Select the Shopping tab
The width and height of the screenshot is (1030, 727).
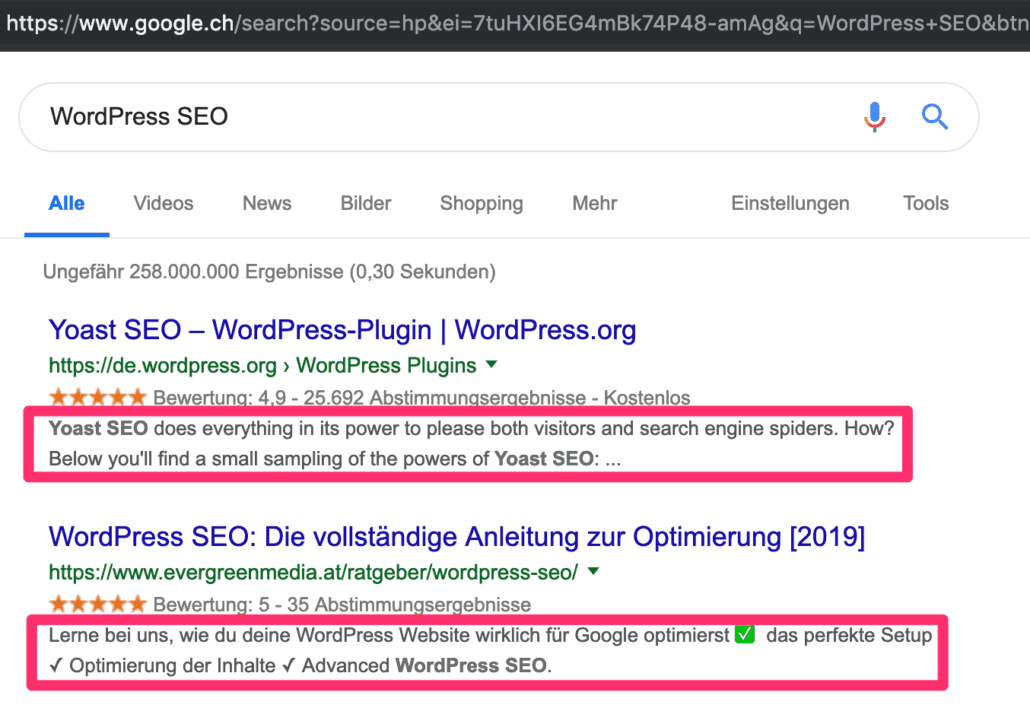[481, 203]
